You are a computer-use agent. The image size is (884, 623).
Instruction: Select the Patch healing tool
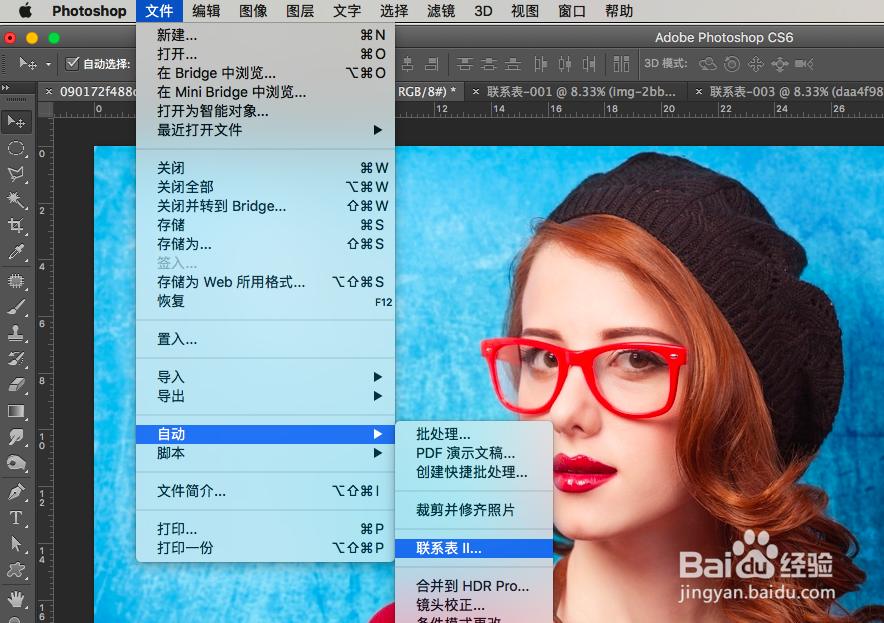(x=16, y=280)
